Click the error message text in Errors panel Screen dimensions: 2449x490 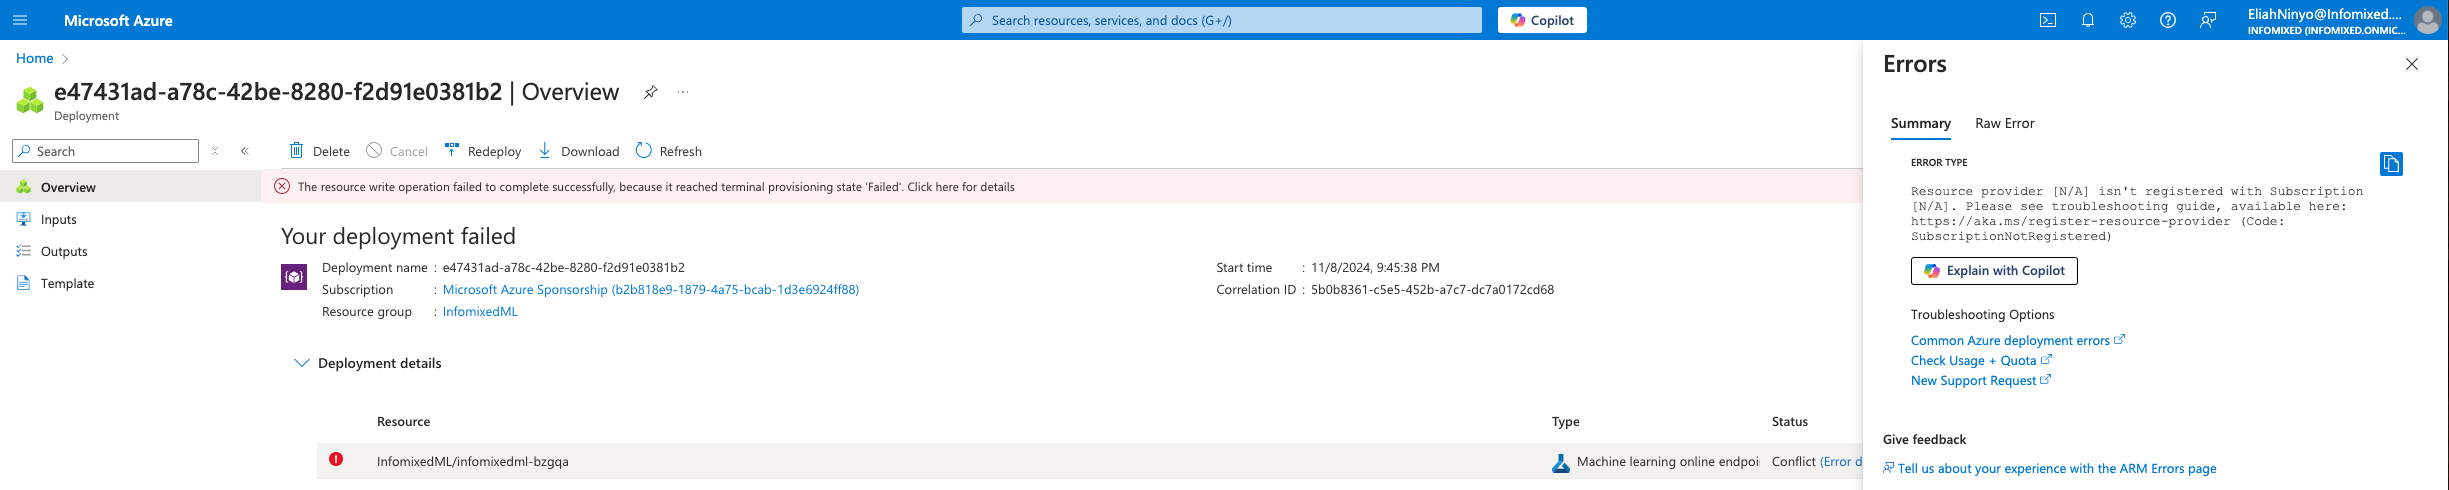coord(2137,214)
